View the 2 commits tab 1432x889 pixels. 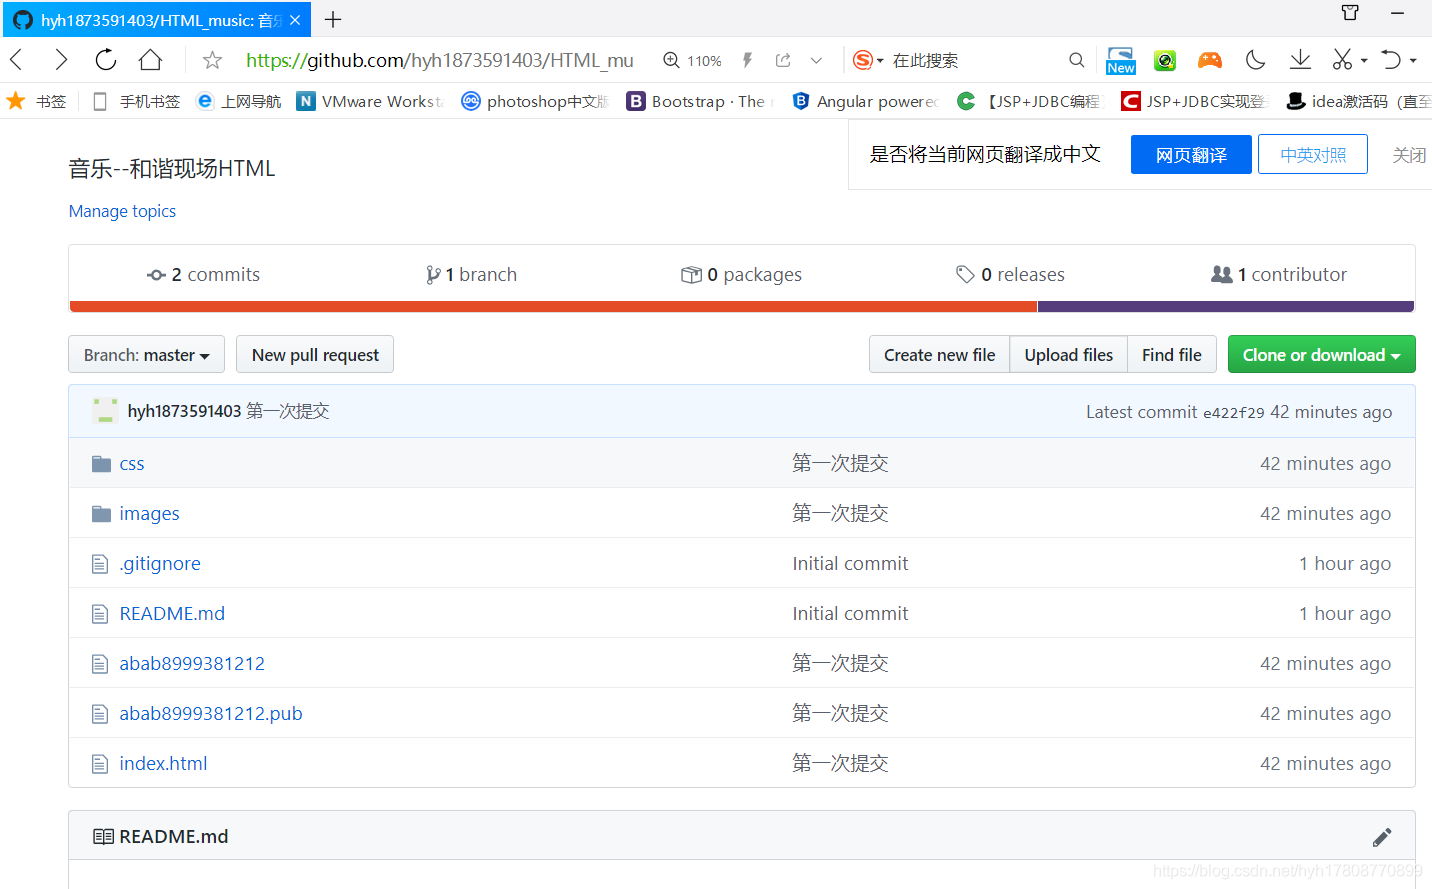[x=204, y=275]
